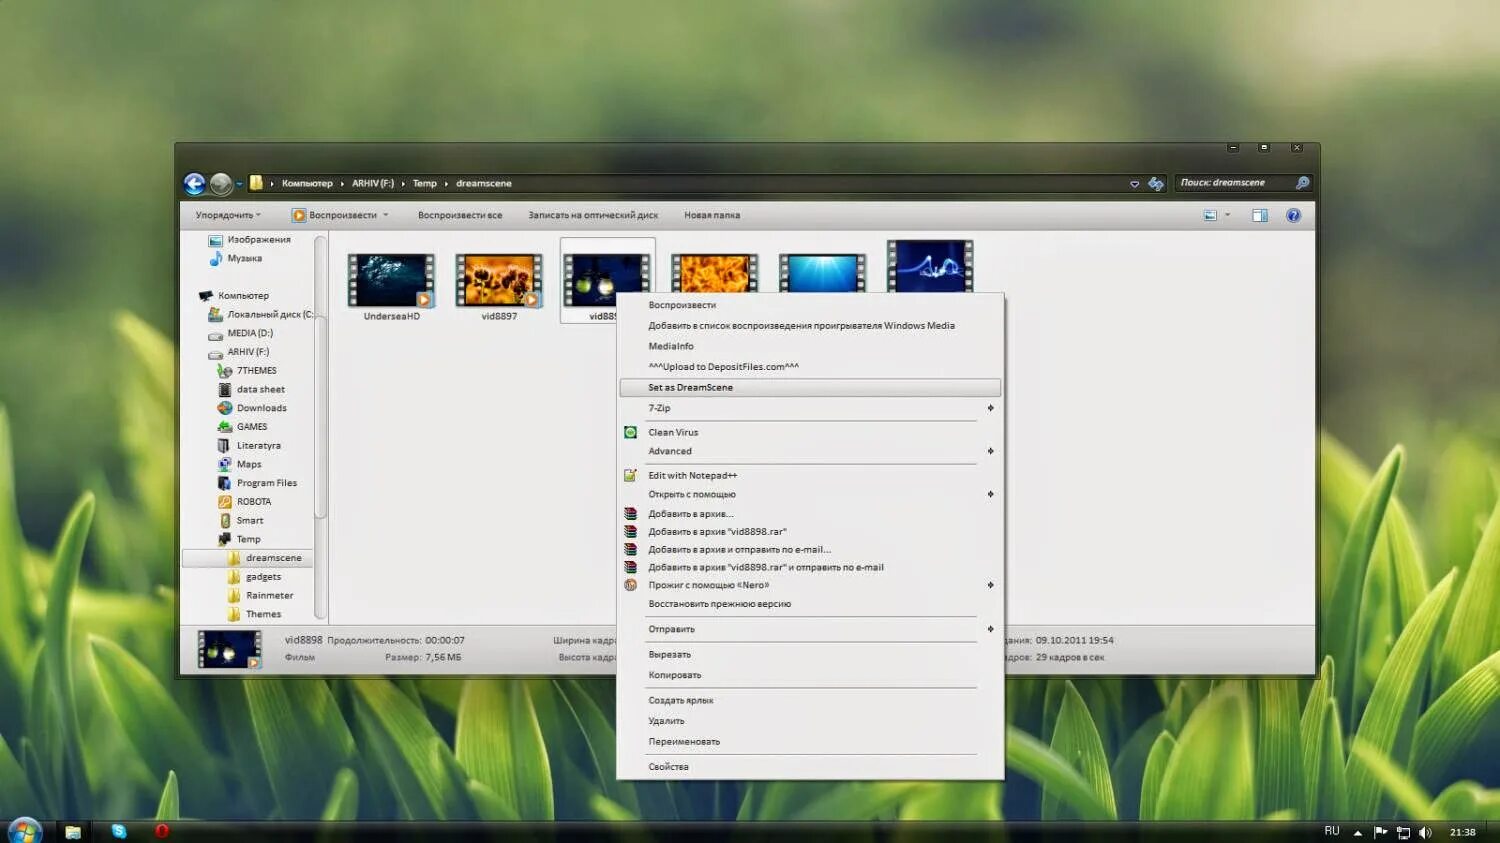This screenshot has width=1500, height=843.
Task: Click the volume tray icon
Action: pyautogui.click(x=1425, y=832)
